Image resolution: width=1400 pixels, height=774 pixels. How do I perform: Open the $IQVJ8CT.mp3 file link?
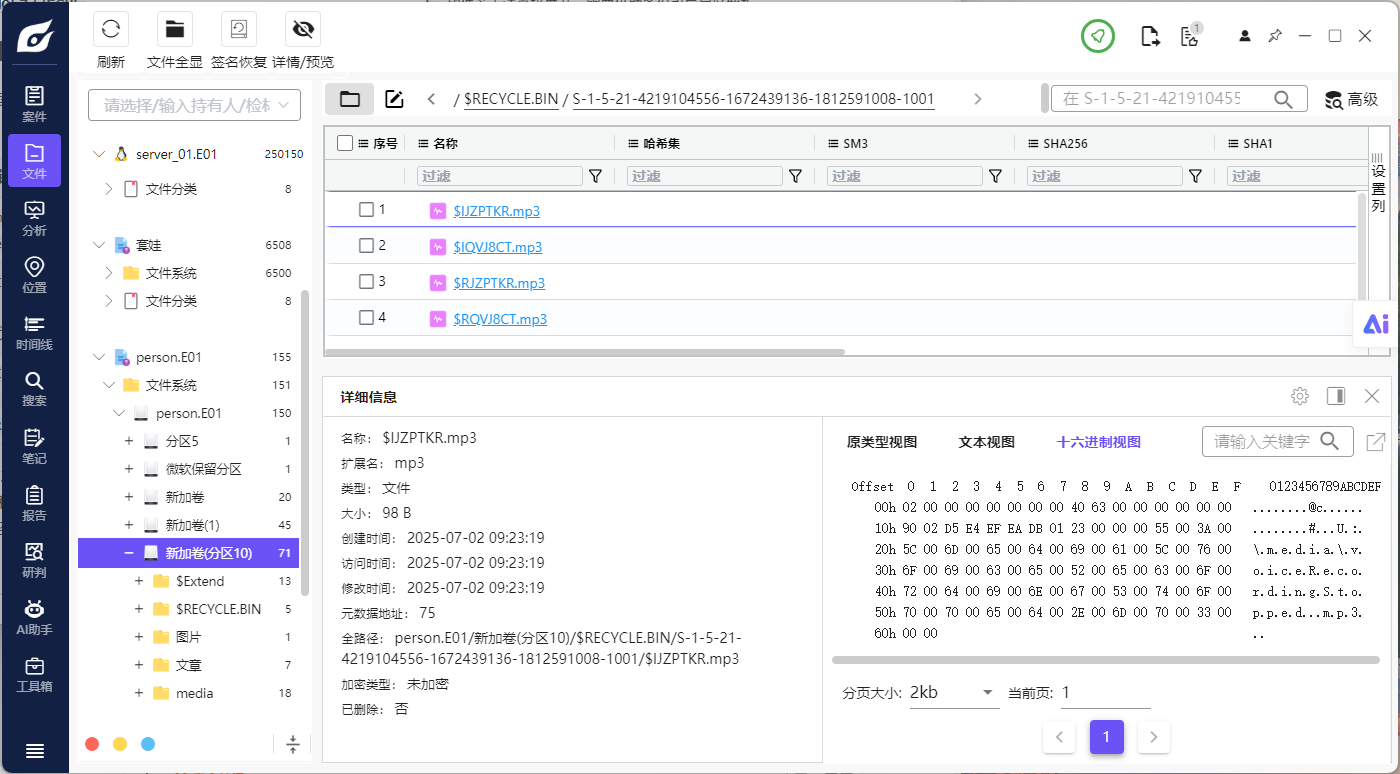pyautogui.click(x=498, y=247)
